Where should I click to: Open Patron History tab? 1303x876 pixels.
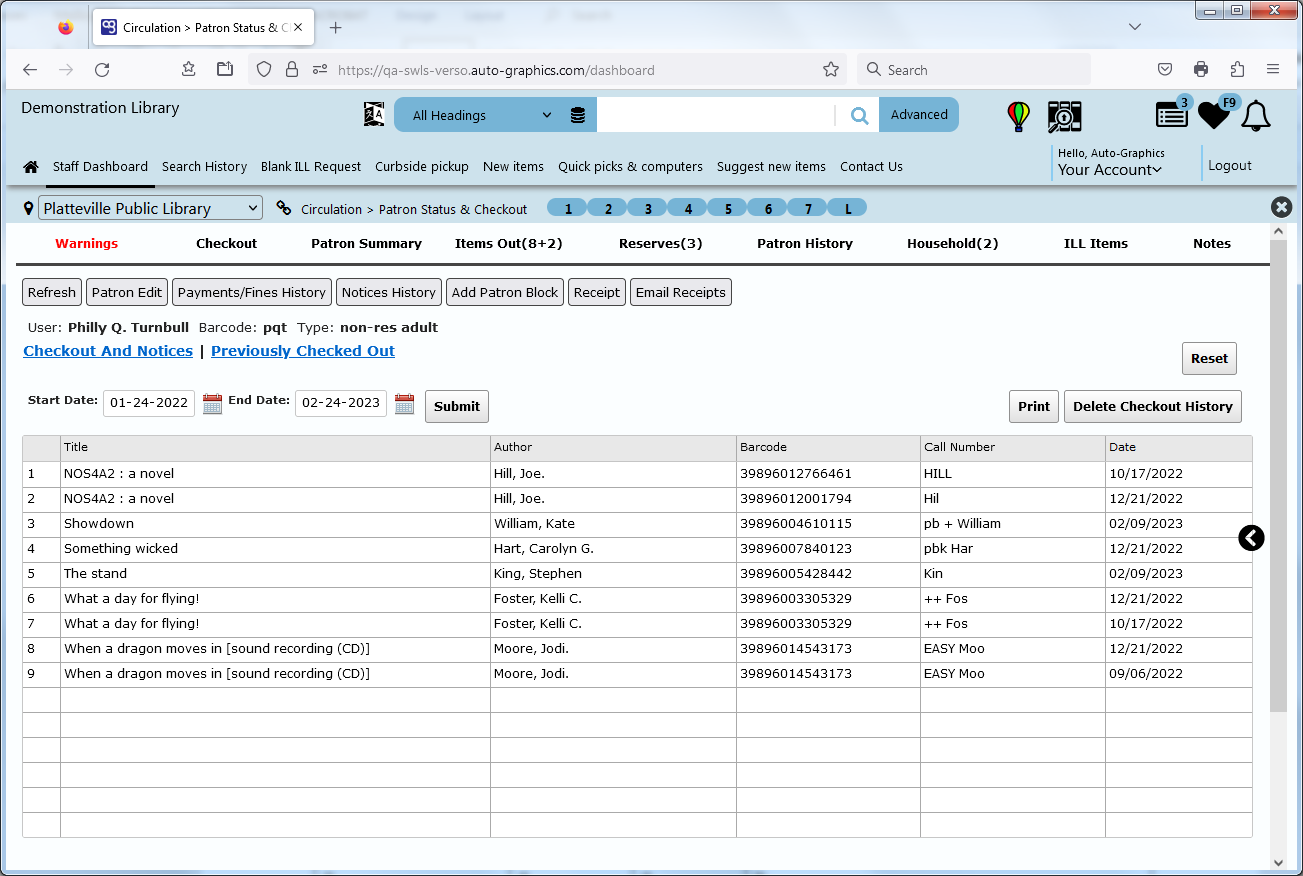click(805, 243)
